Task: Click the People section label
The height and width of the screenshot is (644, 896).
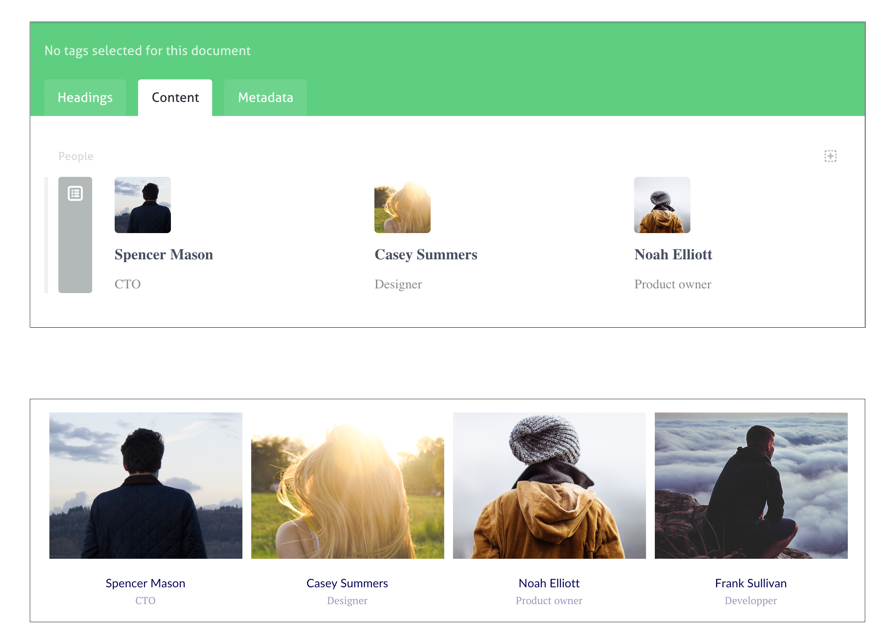Action: (75, 156)
